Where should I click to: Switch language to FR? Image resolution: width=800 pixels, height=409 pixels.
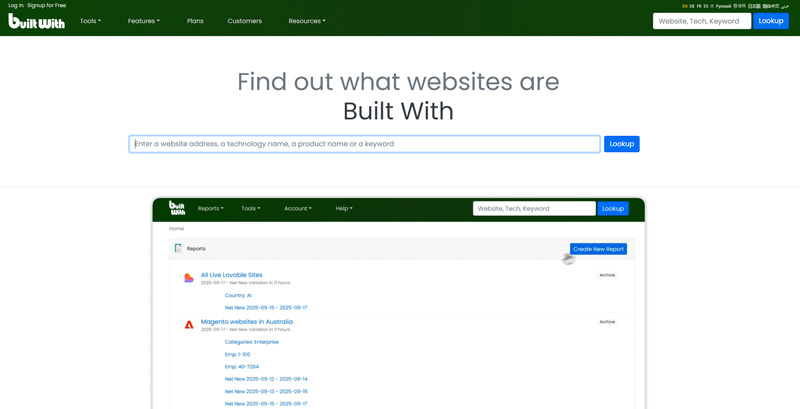click(x=699, y=6)
